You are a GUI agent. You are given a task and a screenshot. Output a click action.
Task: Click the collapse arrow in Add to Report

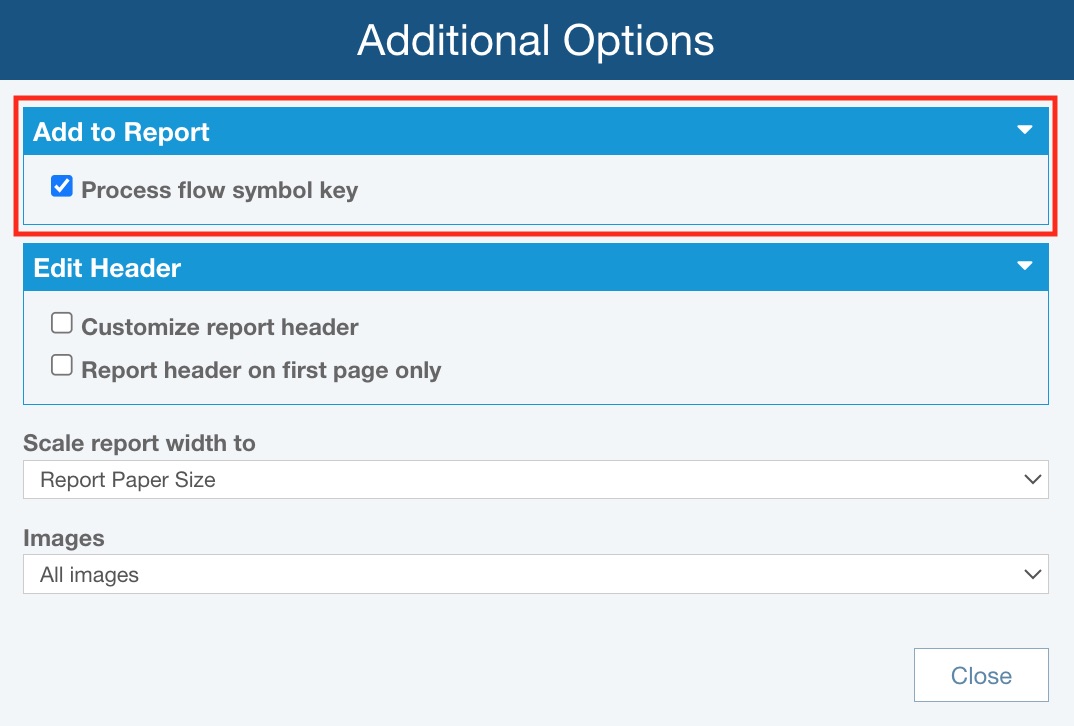point(1024,130)
